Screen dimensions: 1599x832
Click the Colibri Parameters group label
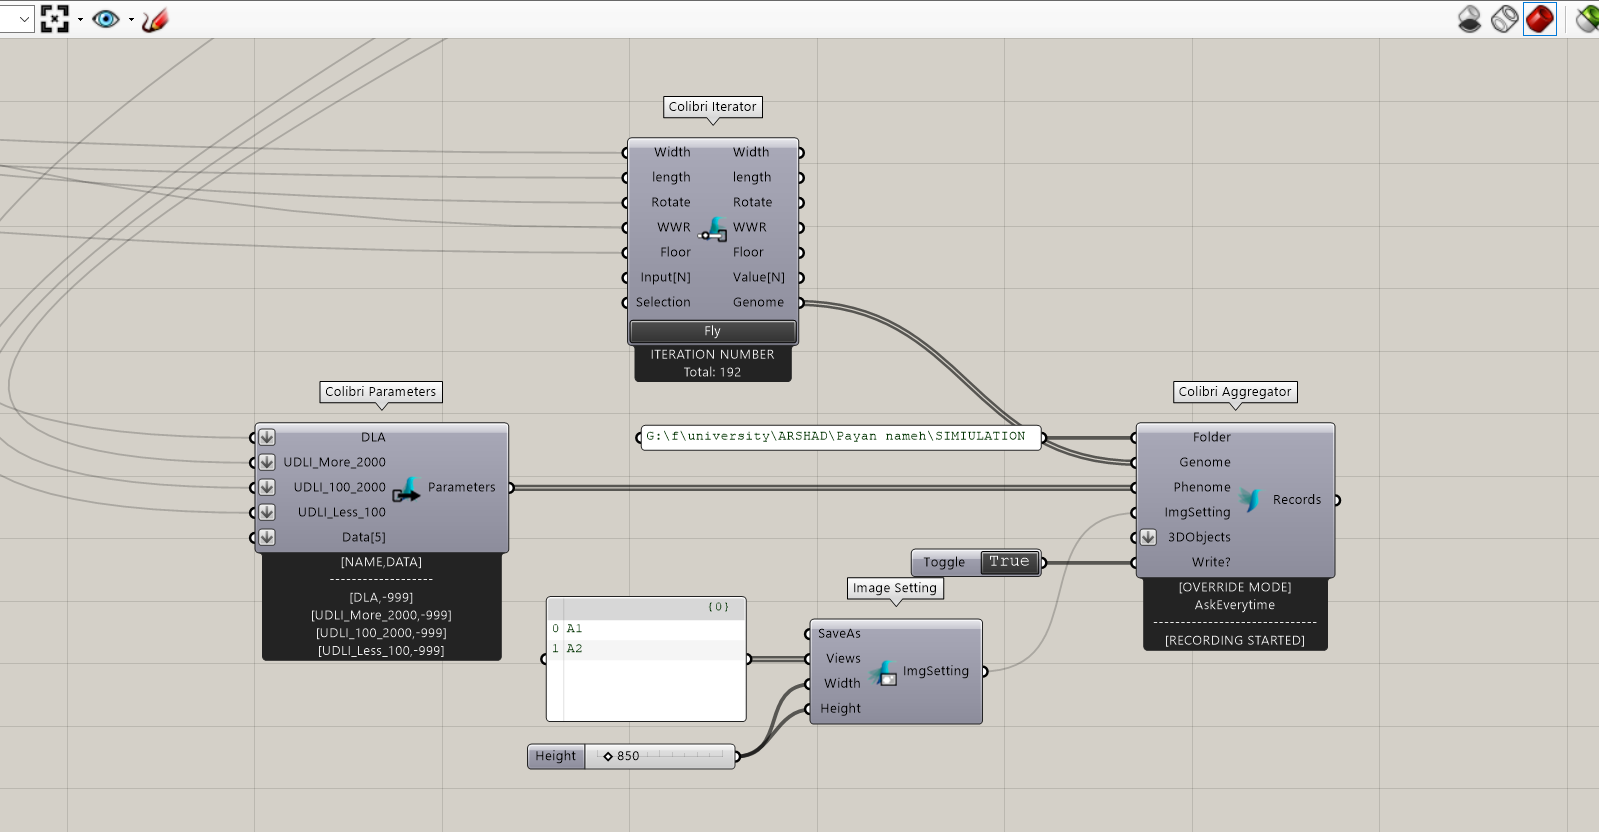pos(381,392)
